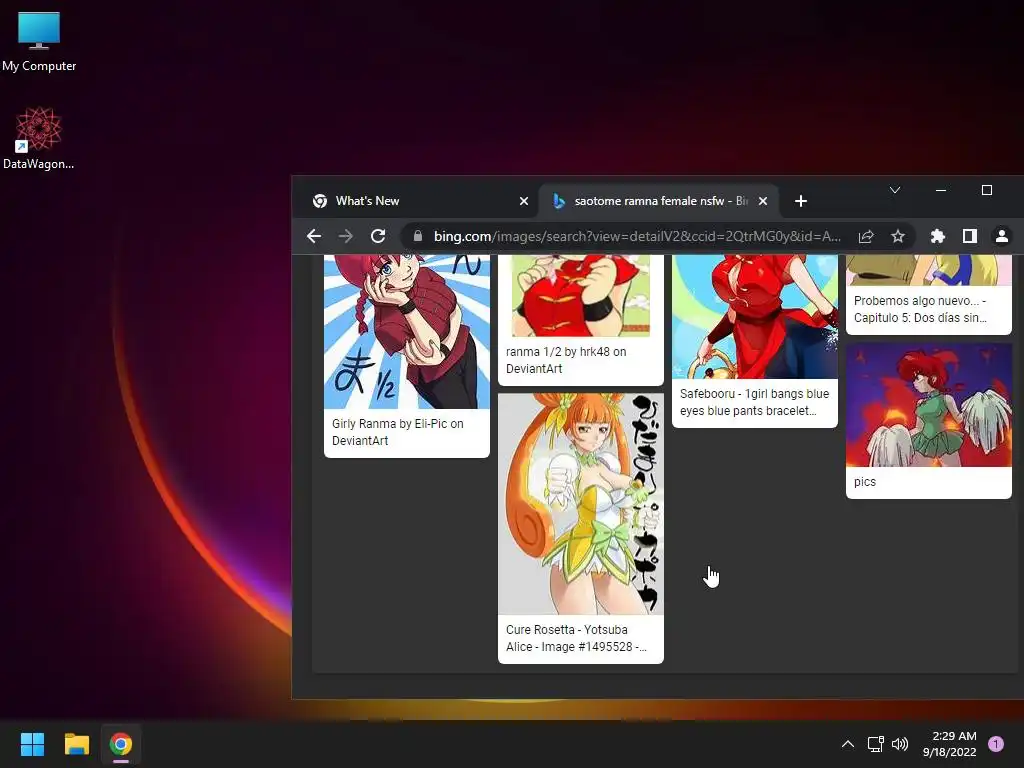Close the Bing search tab

point(763,201)
